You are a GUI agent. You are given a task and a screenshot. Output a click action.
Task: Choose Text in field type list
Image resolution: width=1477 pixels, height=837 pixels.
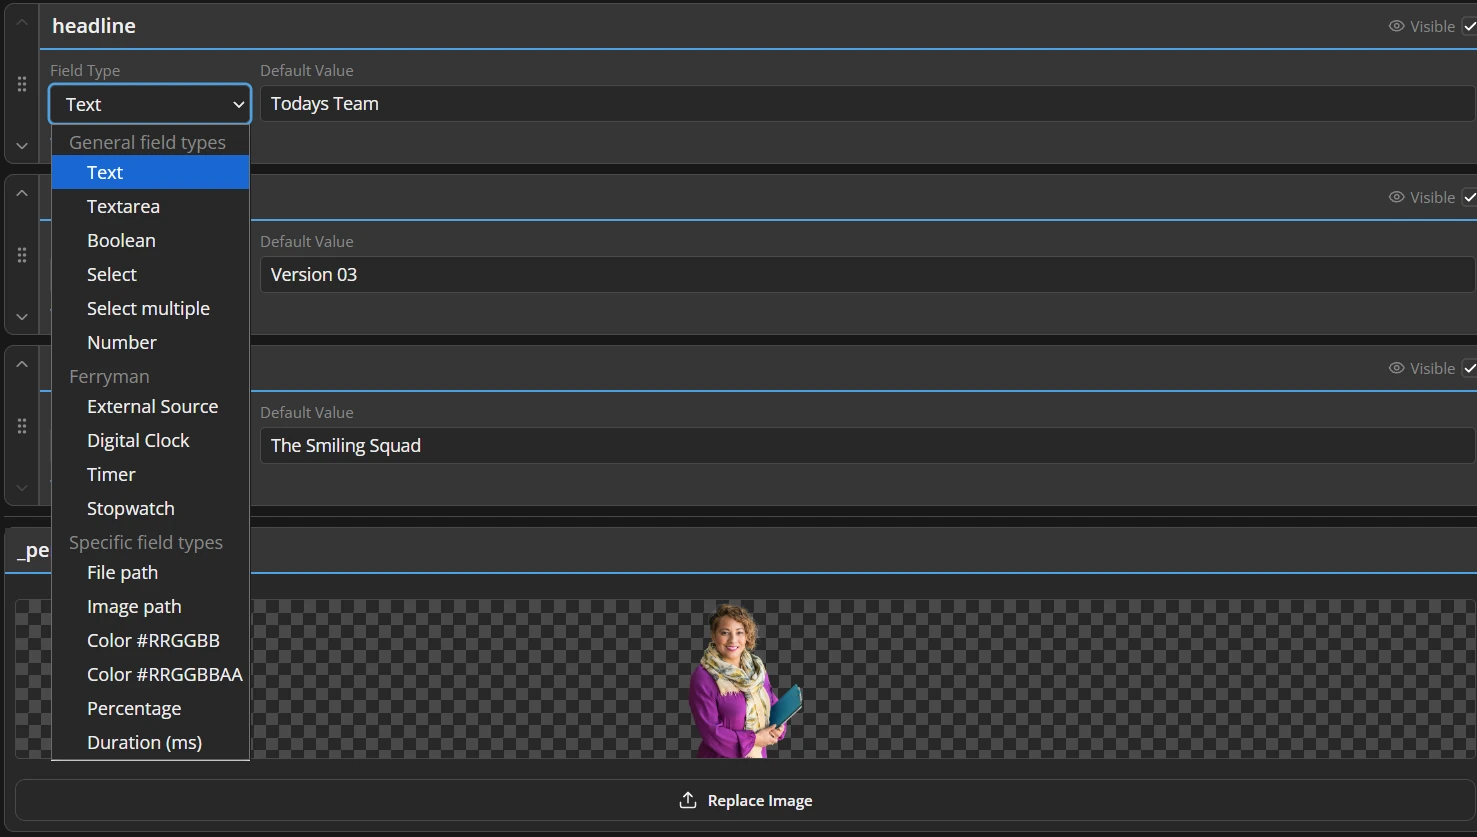click(150, 172)
